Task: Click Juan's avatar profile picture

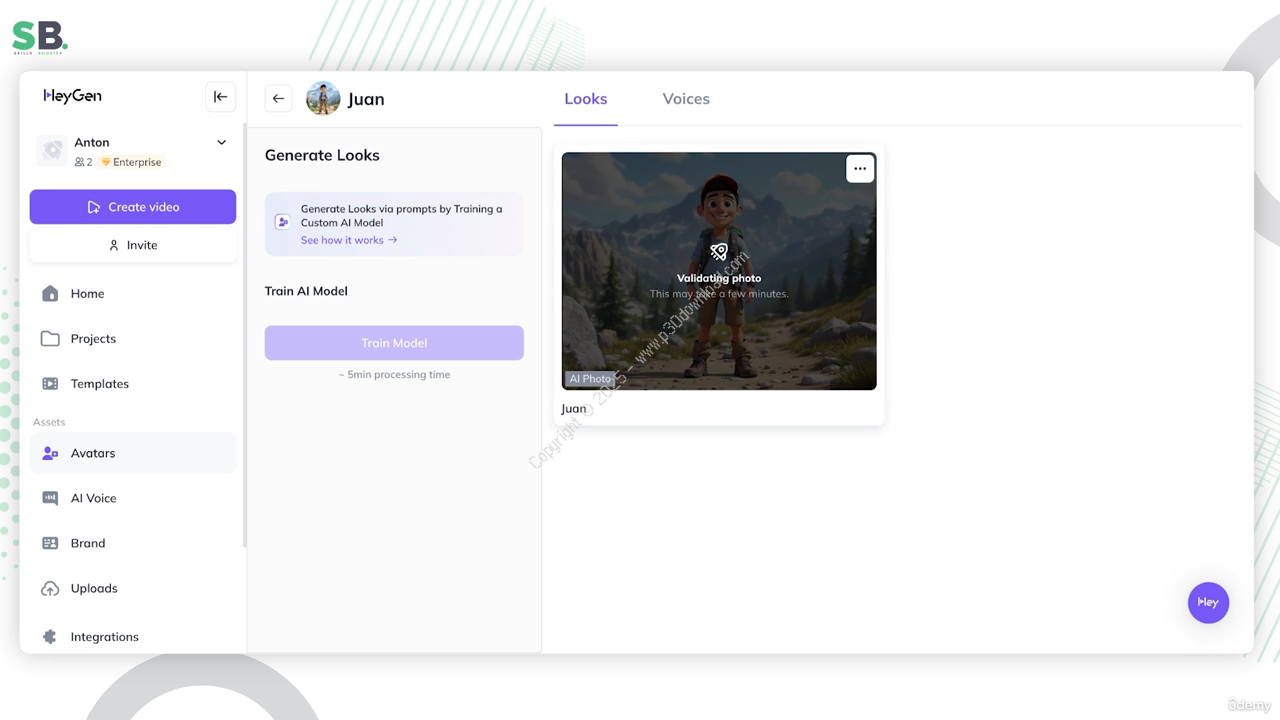Action: coord(323,98)
